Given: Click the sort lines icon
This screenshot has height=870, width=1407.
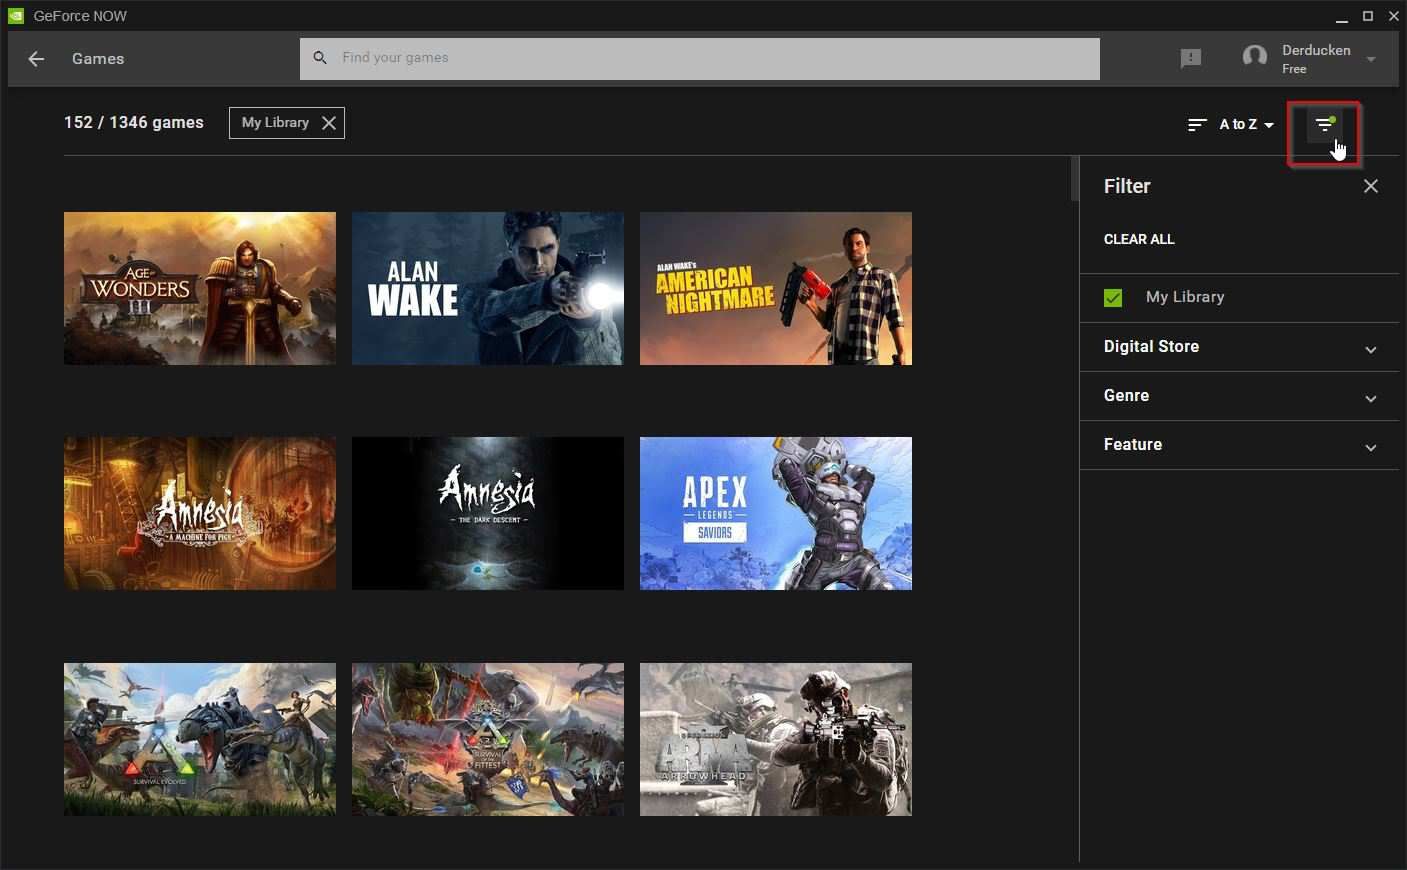Looking at the screenshot, I should pyautogui.click(x=1197, y=125).
